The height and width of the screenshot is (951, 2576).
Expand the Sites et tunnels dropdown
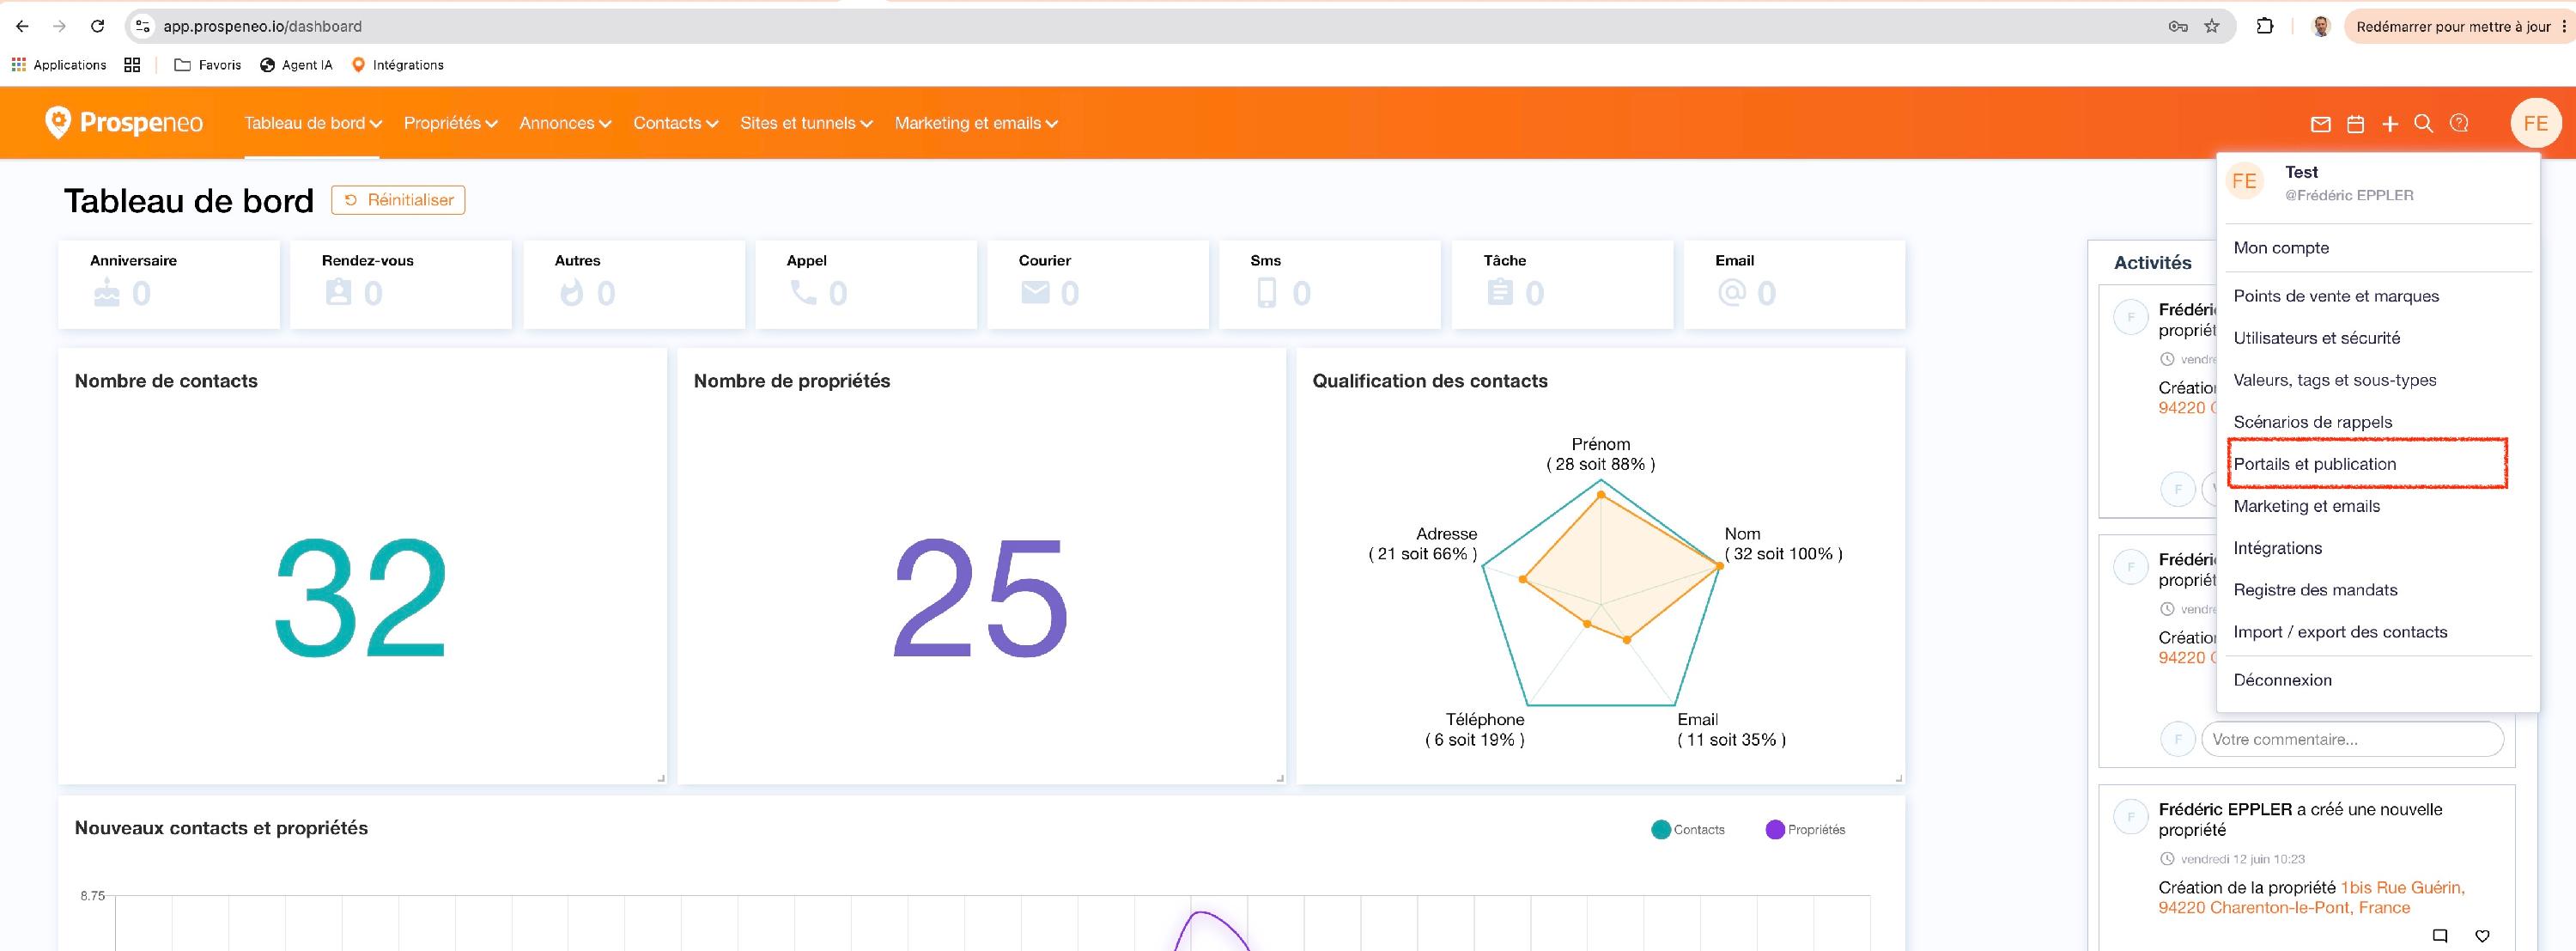(x=806, y=123)
